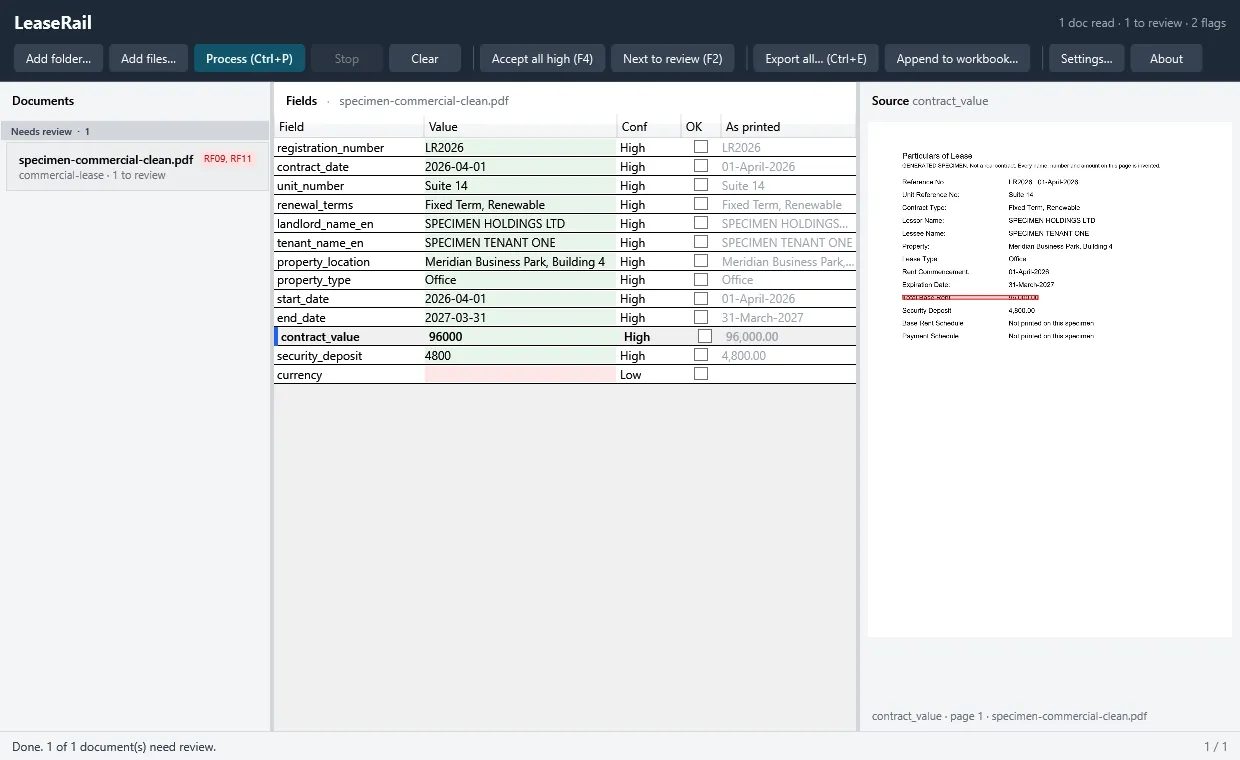Click the Clear button
Image resolution: width=1240 pixels, height=760 pixels.
(x=425, y=58)
